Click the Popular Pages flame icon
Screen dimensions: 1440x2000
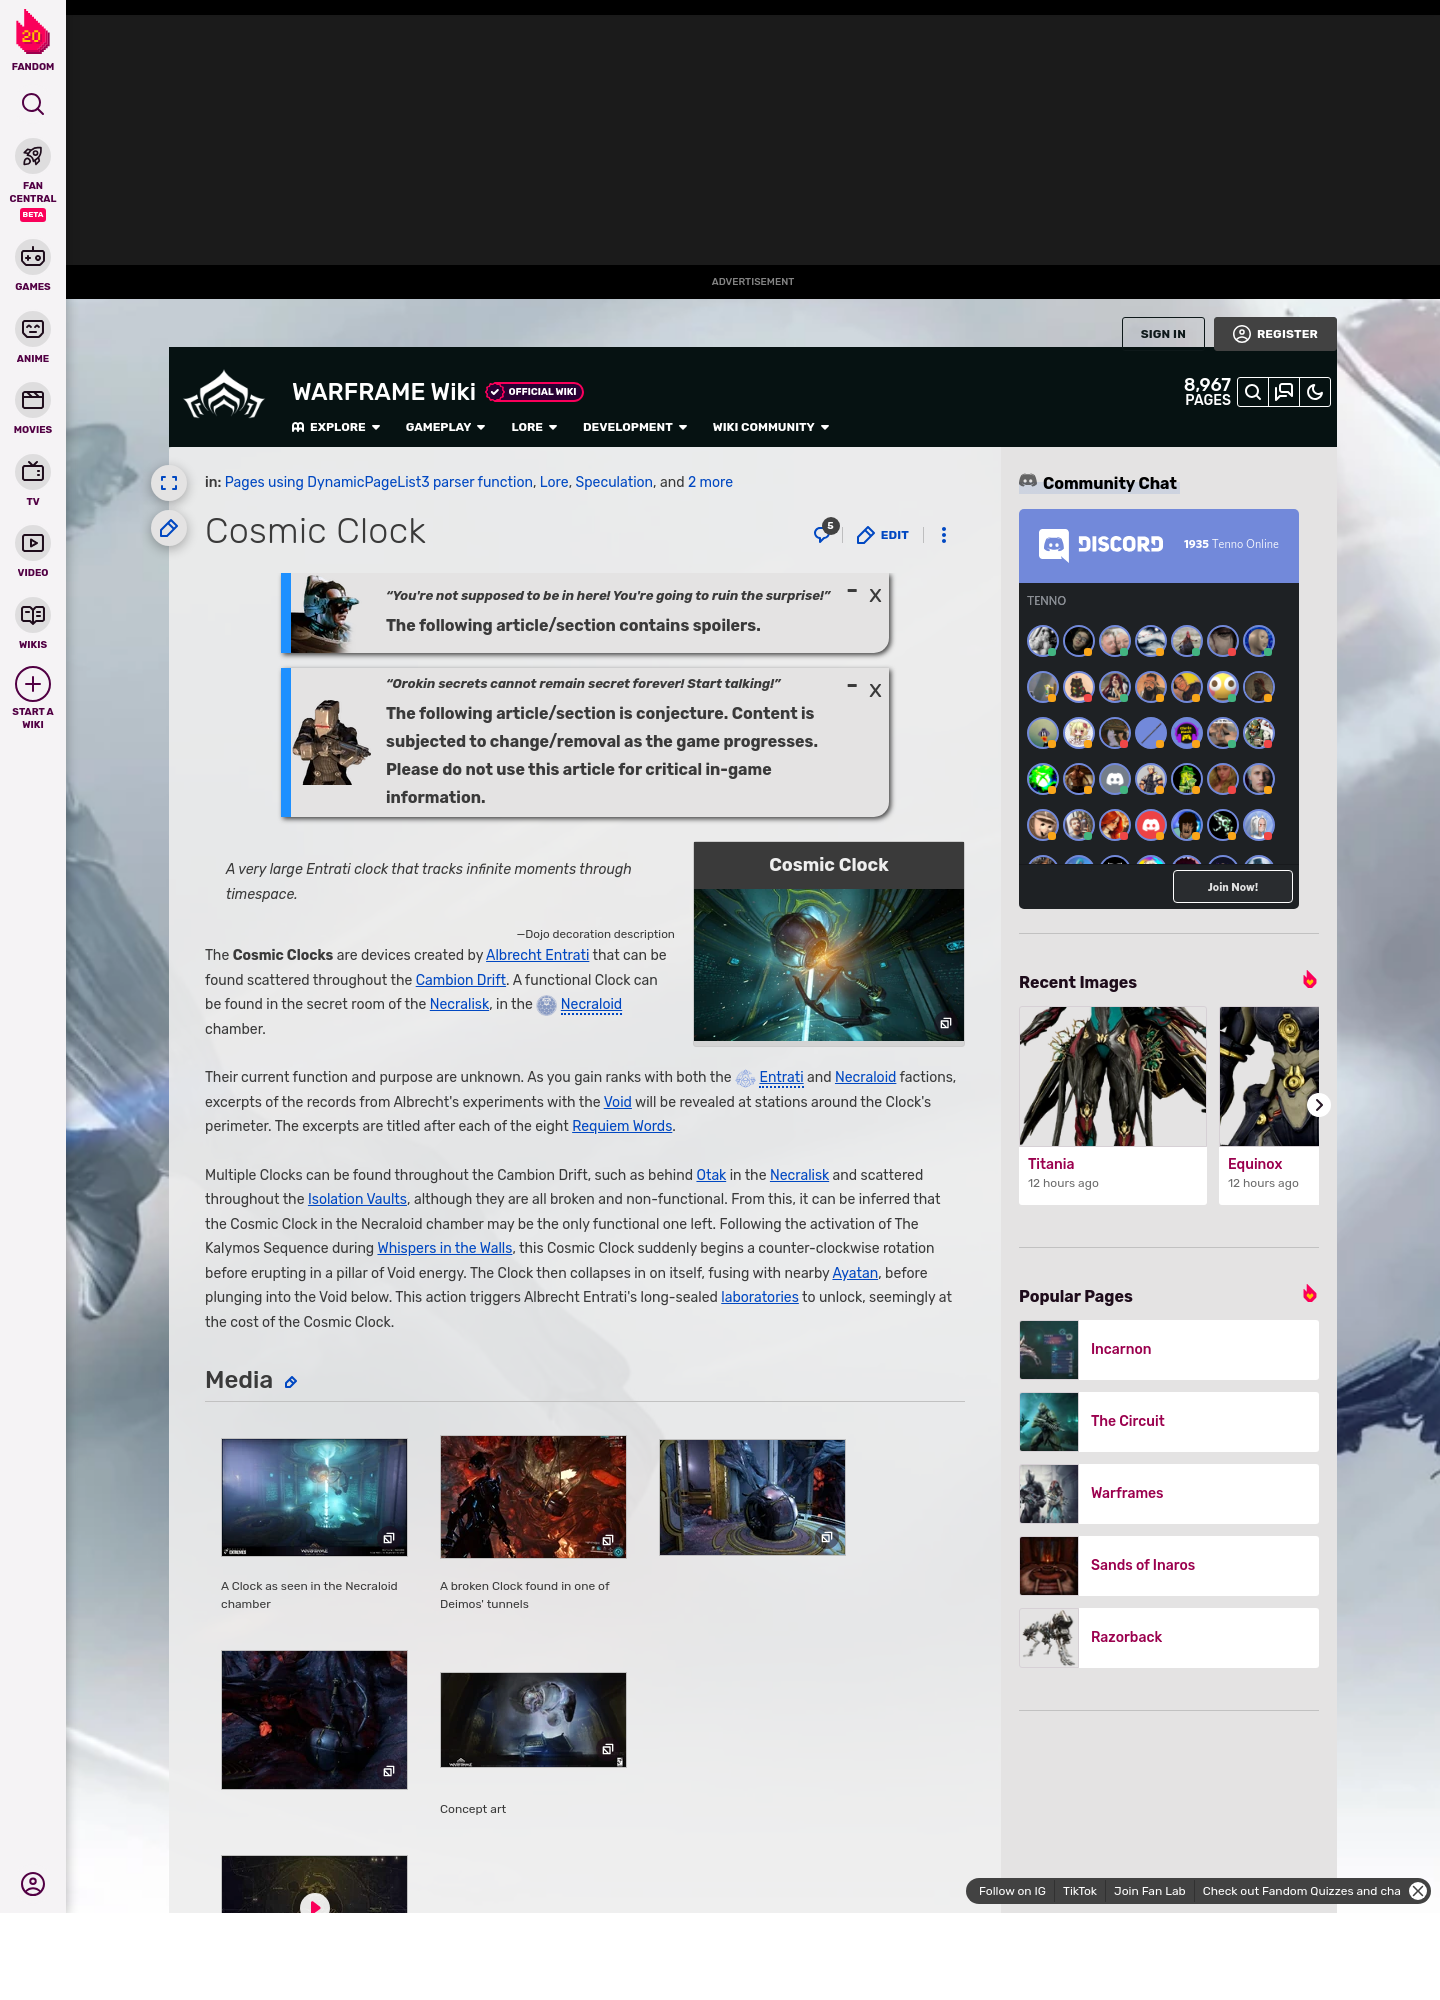tap(1309, 1294)
